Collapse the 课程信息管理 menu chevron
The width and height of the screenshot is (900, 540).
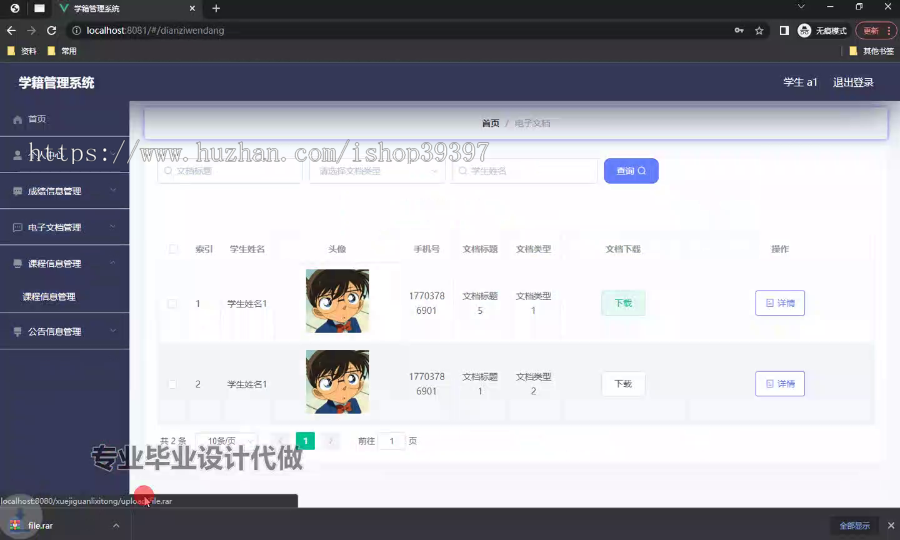pos(113,263)
